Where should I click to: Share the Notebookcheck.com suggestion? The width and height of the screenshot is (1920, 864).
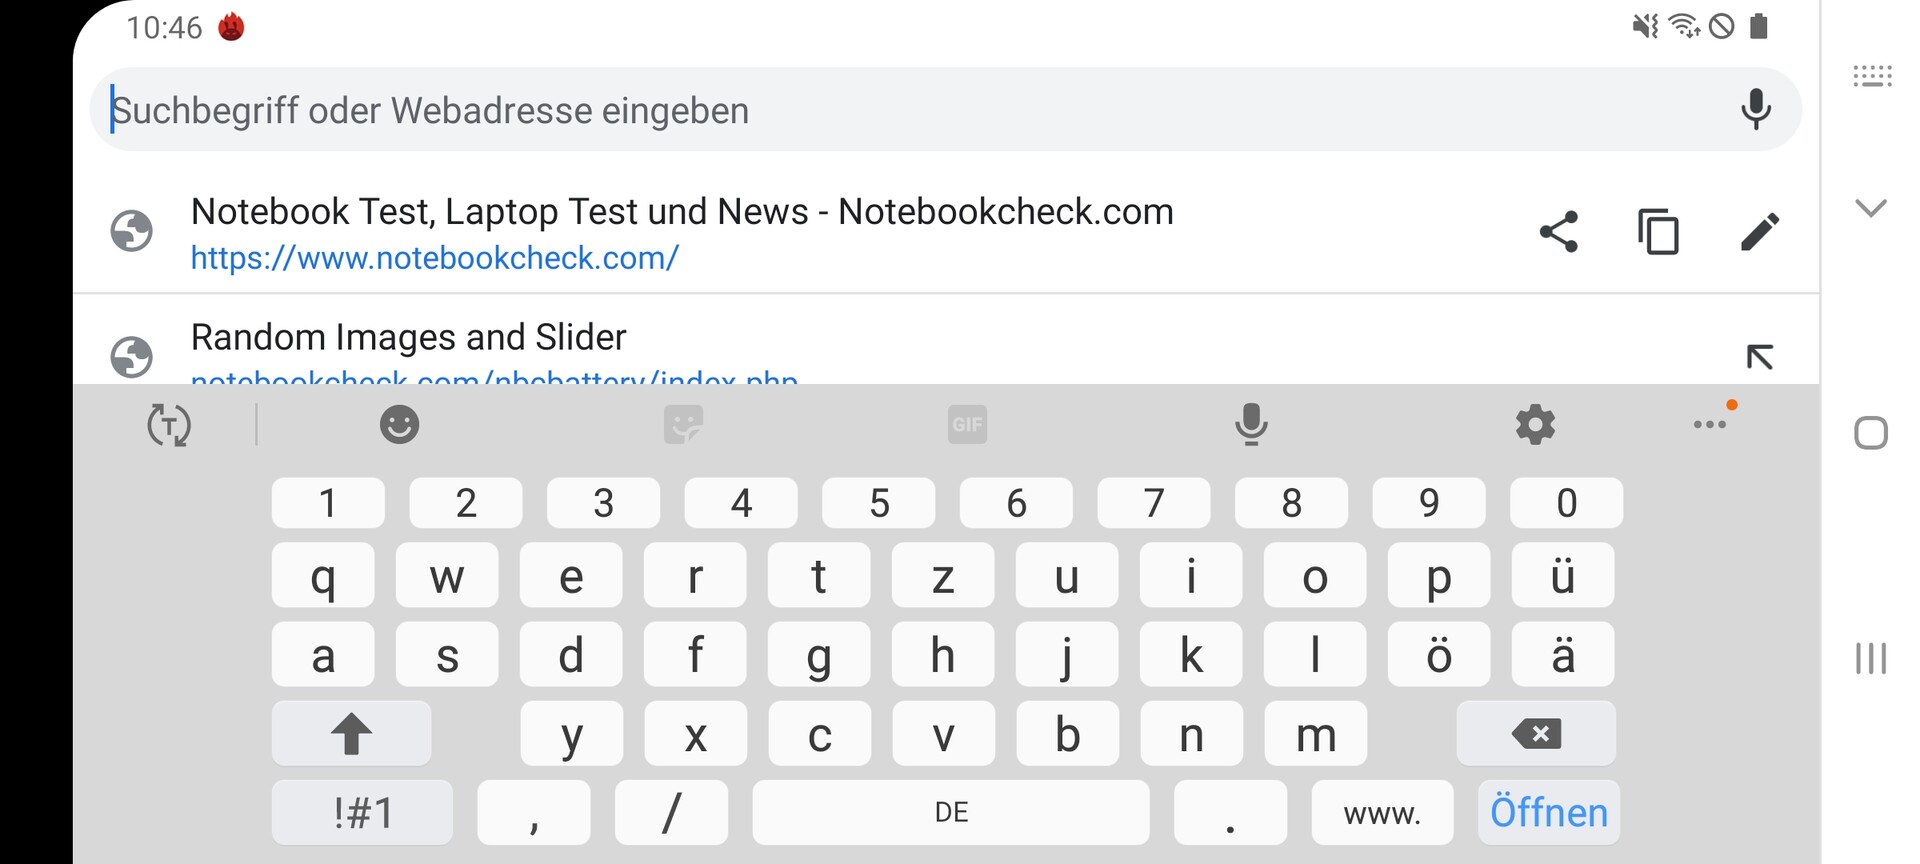(1558, 232)
